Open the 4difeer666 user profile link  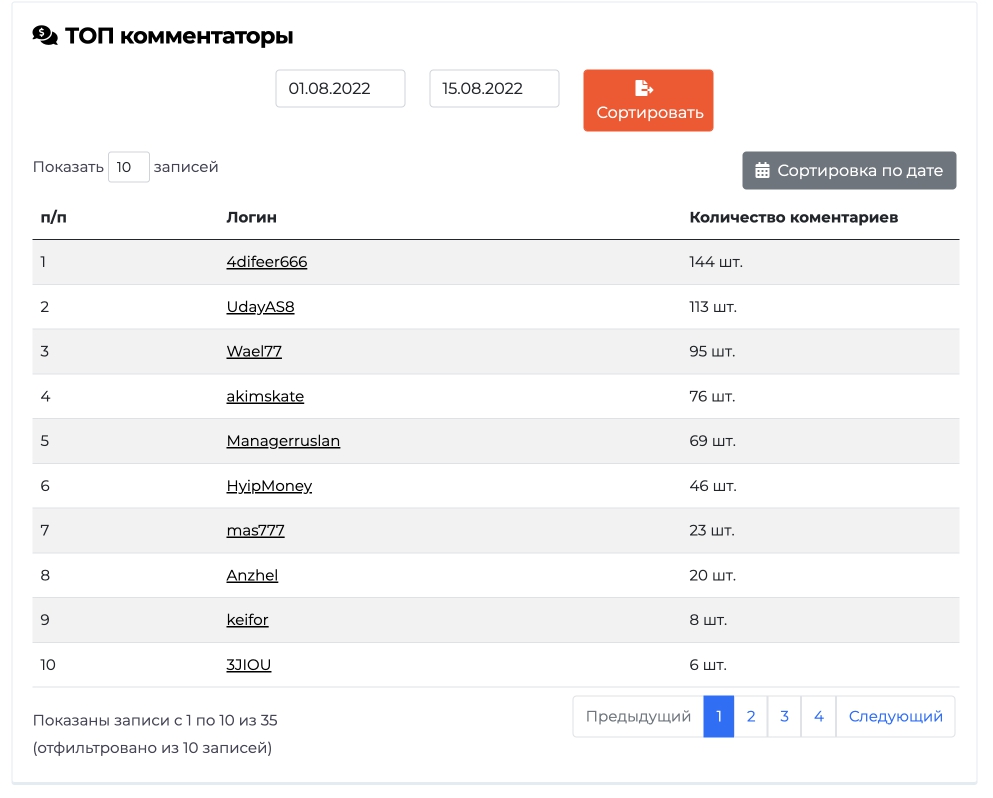[x=267, y=262]
